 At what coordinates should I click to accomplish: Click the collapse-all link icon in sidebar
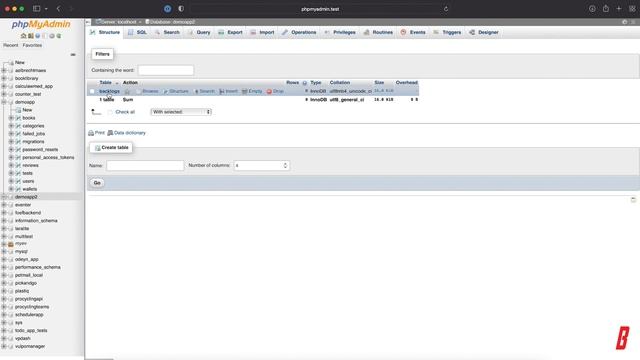[x=73, y=55]
